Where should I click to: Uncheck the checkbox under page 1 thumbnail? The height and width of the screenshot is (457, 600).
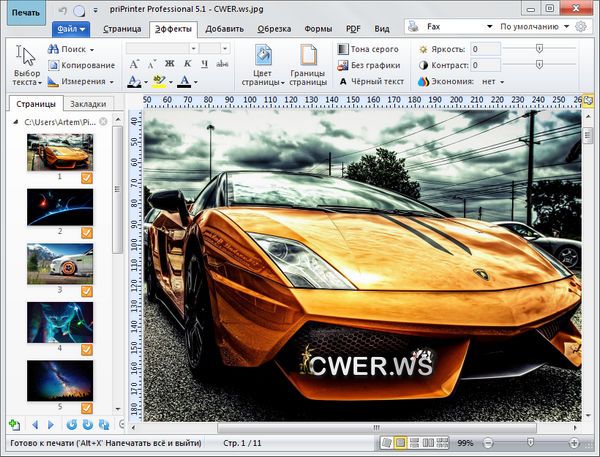click(86, 177)
